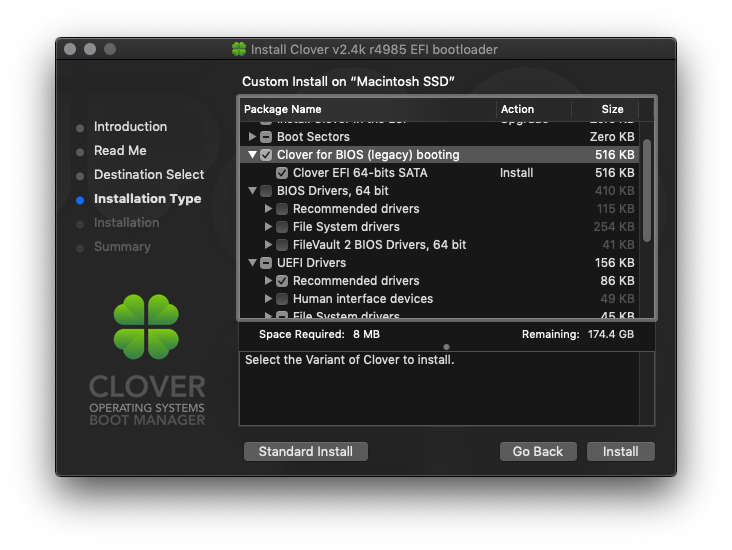Click the Clover icon in the title bar
The image size is (732, 550).
239,49
